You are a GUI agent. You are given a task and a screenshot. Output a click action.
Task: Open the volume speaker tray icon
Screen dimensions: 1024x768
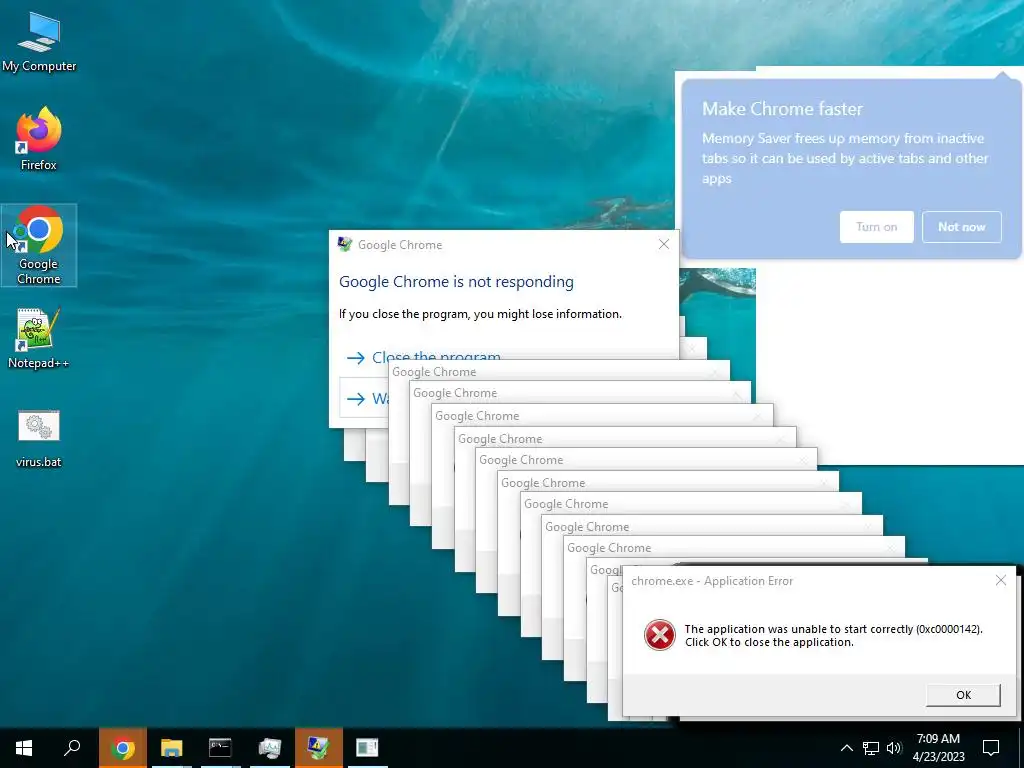tap(894, 748)
